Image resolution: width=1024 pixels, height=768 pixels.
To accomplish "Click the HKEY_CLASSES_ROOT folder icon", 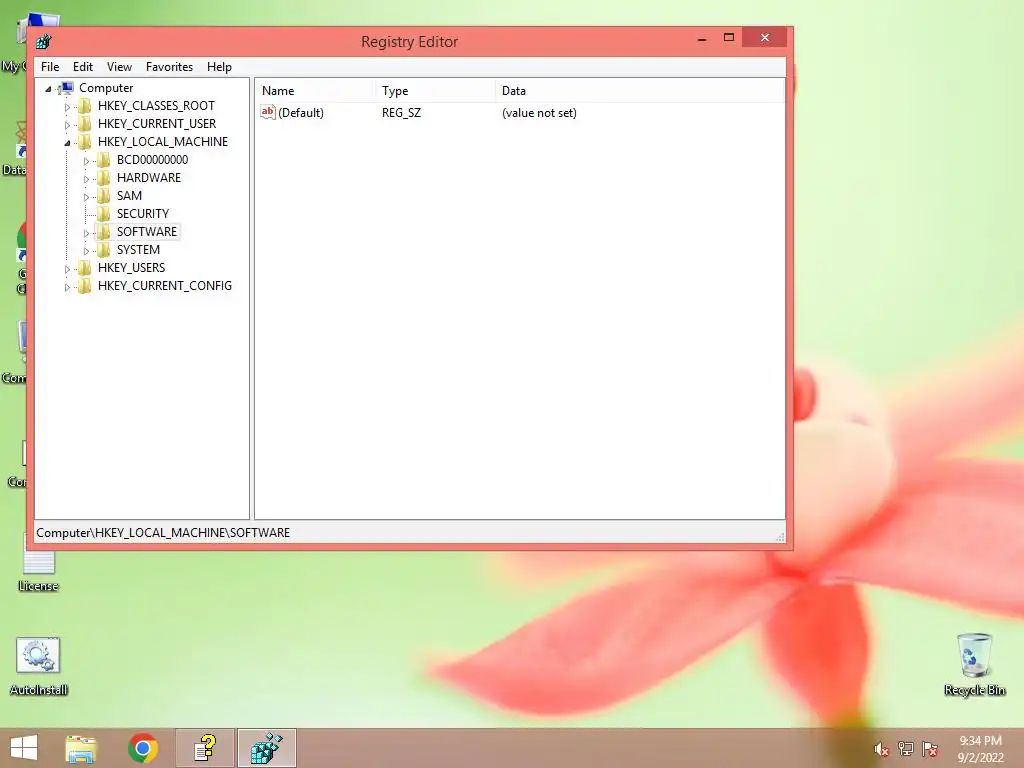I will pyautogui.click(x=84, y=106).
